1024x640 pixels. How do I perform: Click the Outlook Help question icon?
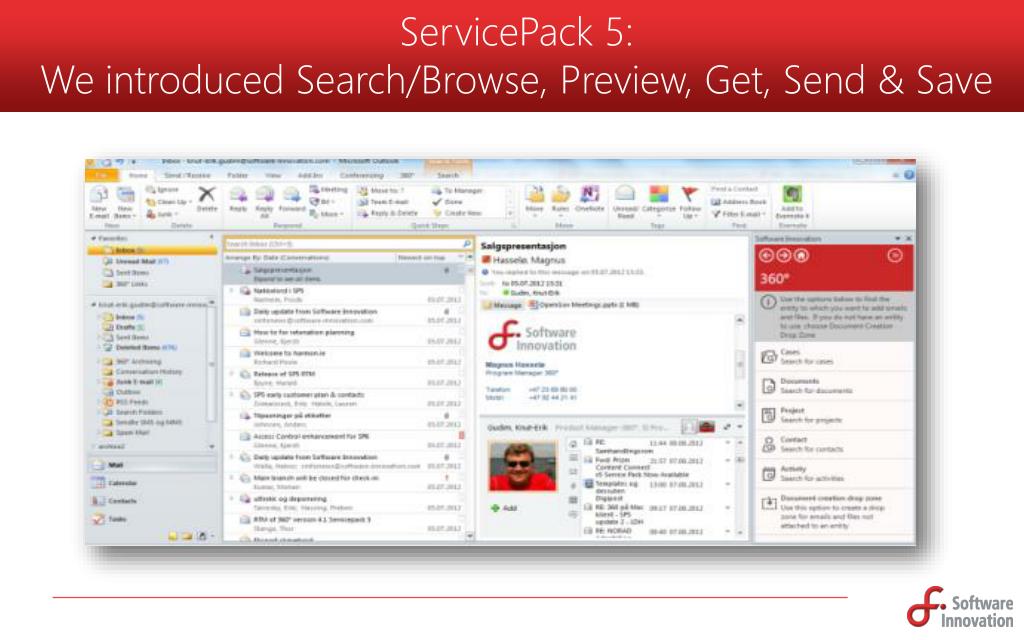909,175
